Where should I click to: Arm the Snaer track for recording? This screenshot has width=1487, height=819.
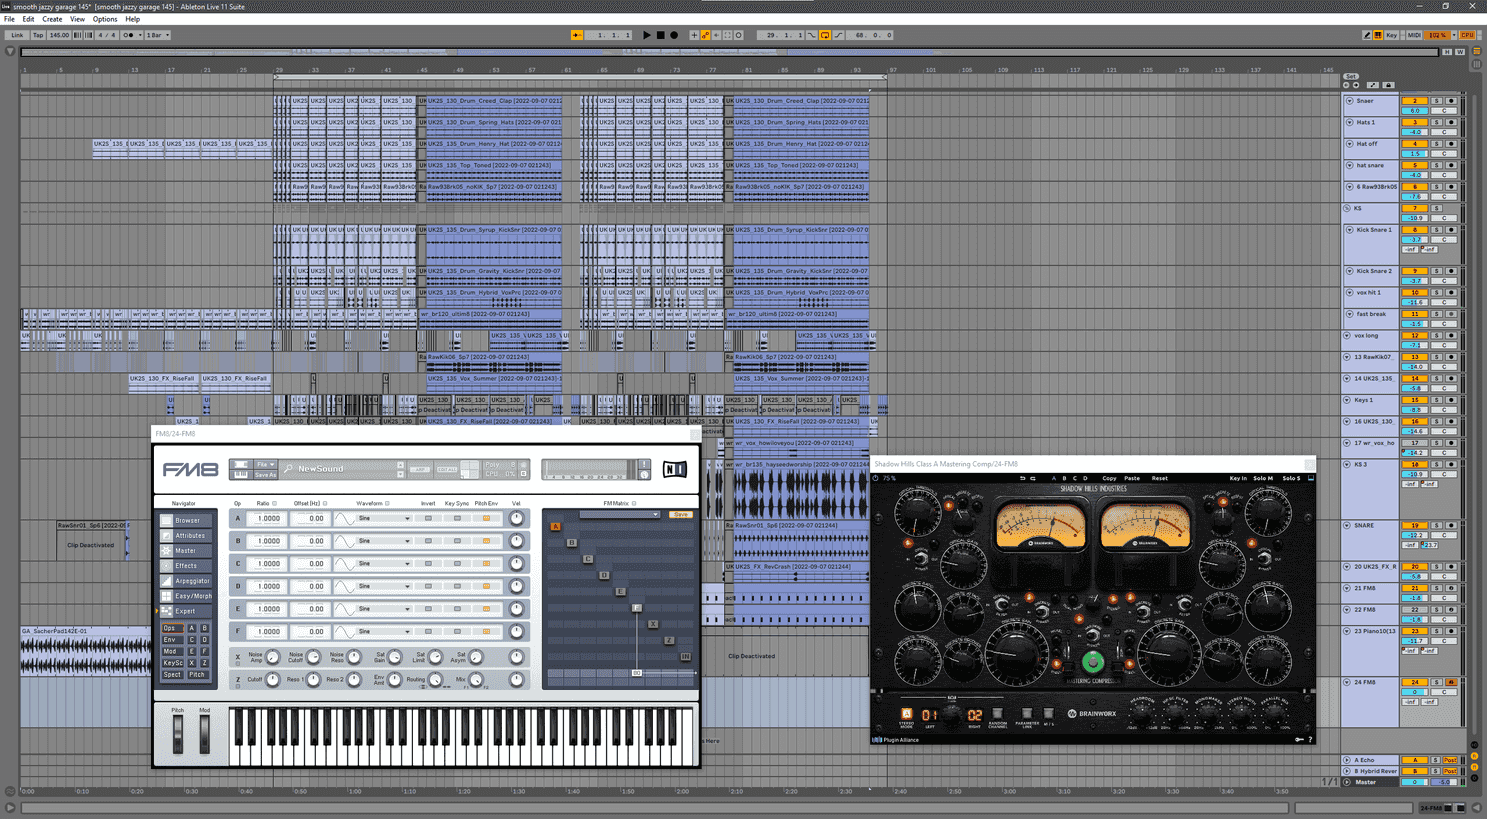pos(1452,100)
